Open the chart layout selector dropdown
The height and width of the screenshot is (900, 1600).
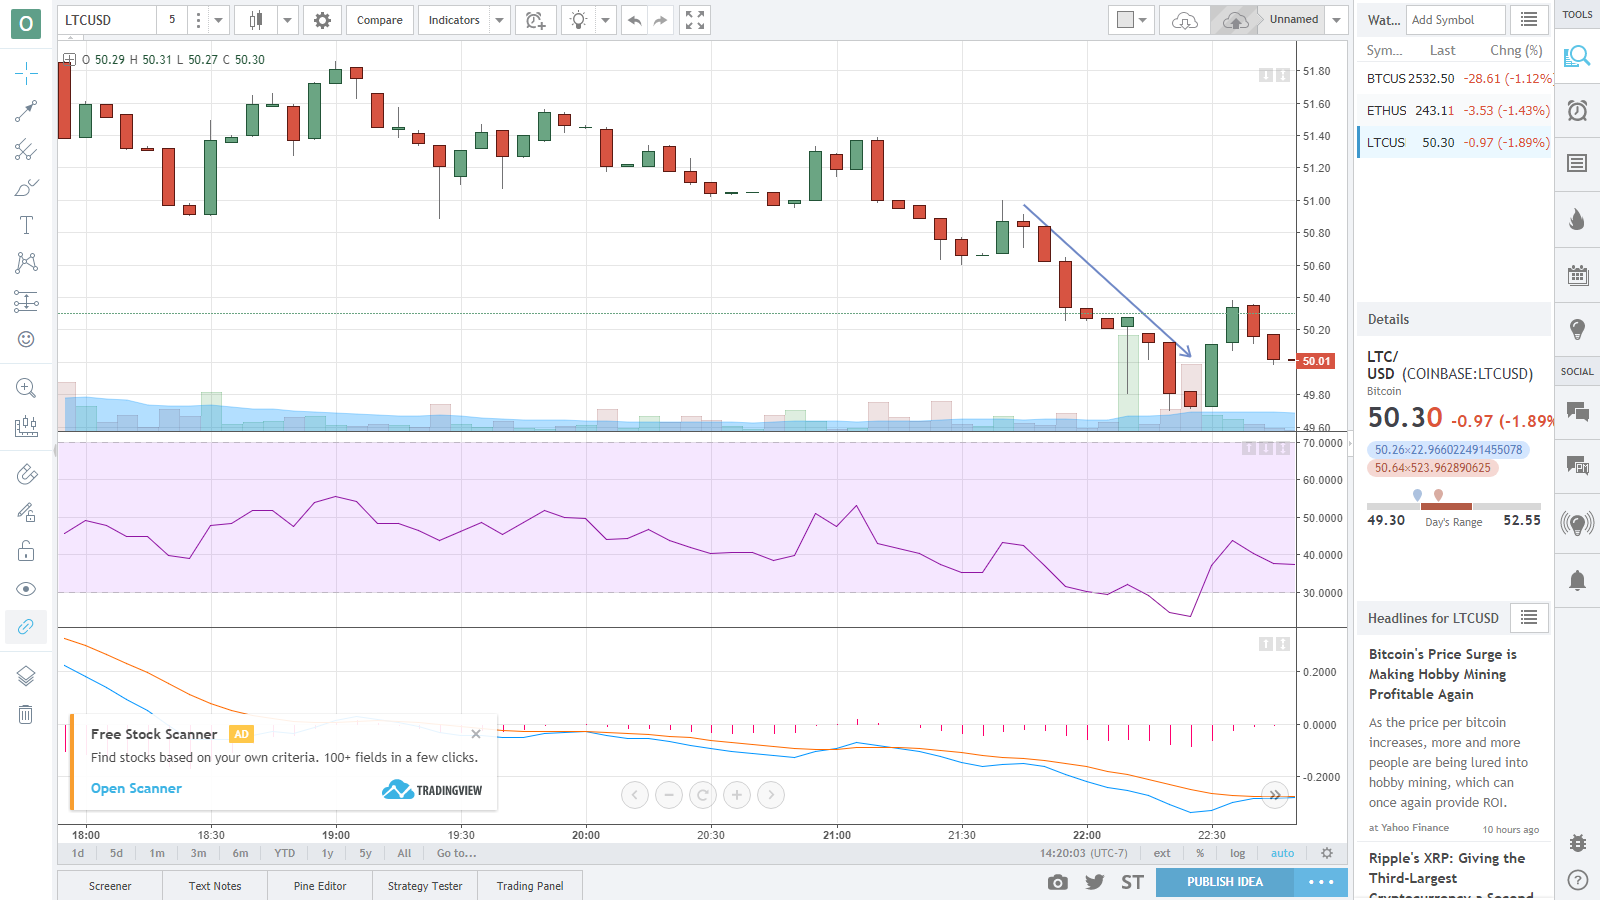pyautogui.click(x=1132, y=20)
